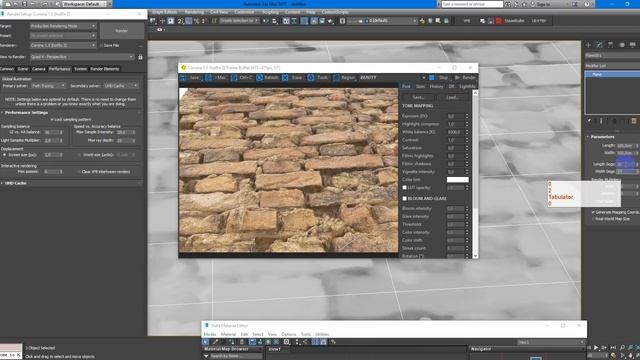Viewport: 640px width, 360px height.
Task: Click Save... button in Post tab
Action: (x=418, y=98)
